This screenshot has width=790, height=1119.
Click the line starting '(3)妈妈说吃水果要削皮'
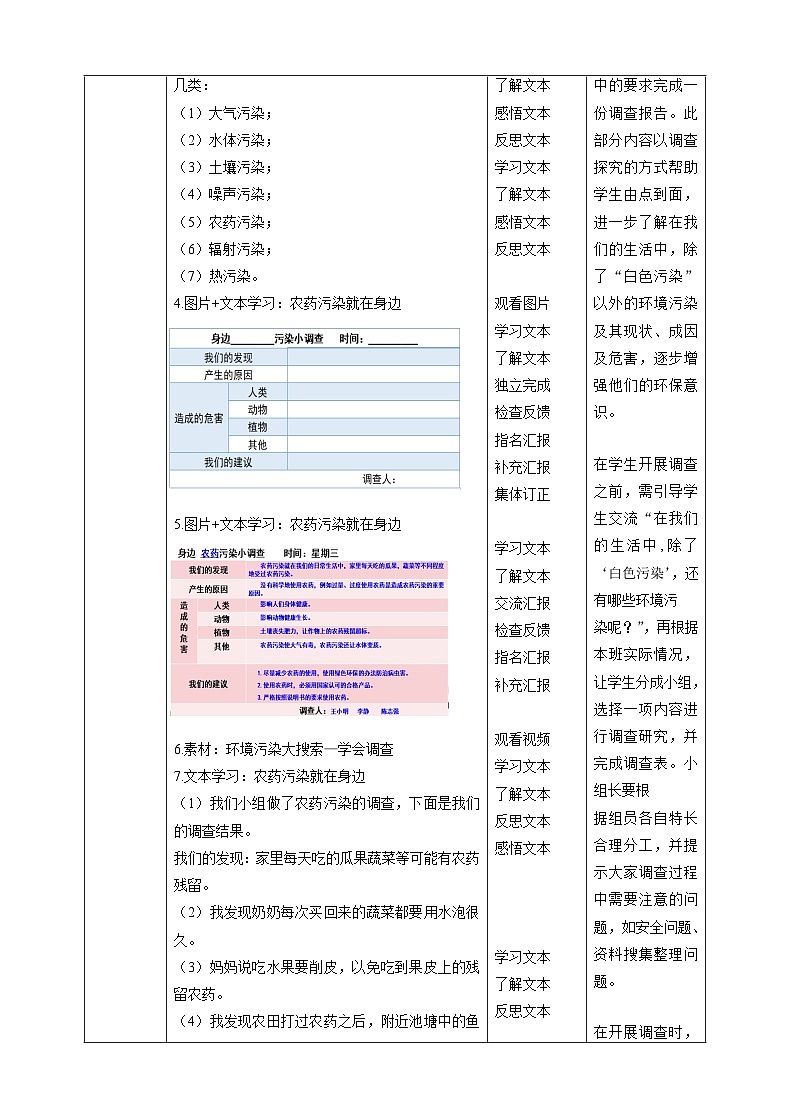pos(327,968)
